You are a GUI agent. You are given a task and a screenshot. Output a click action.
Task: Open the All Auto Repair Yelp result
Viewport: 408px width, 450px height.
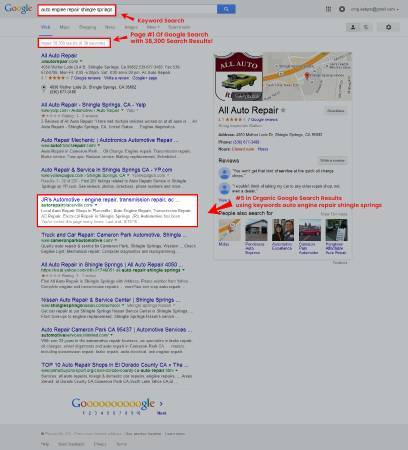pyautogui.click(x=94, y=105)
